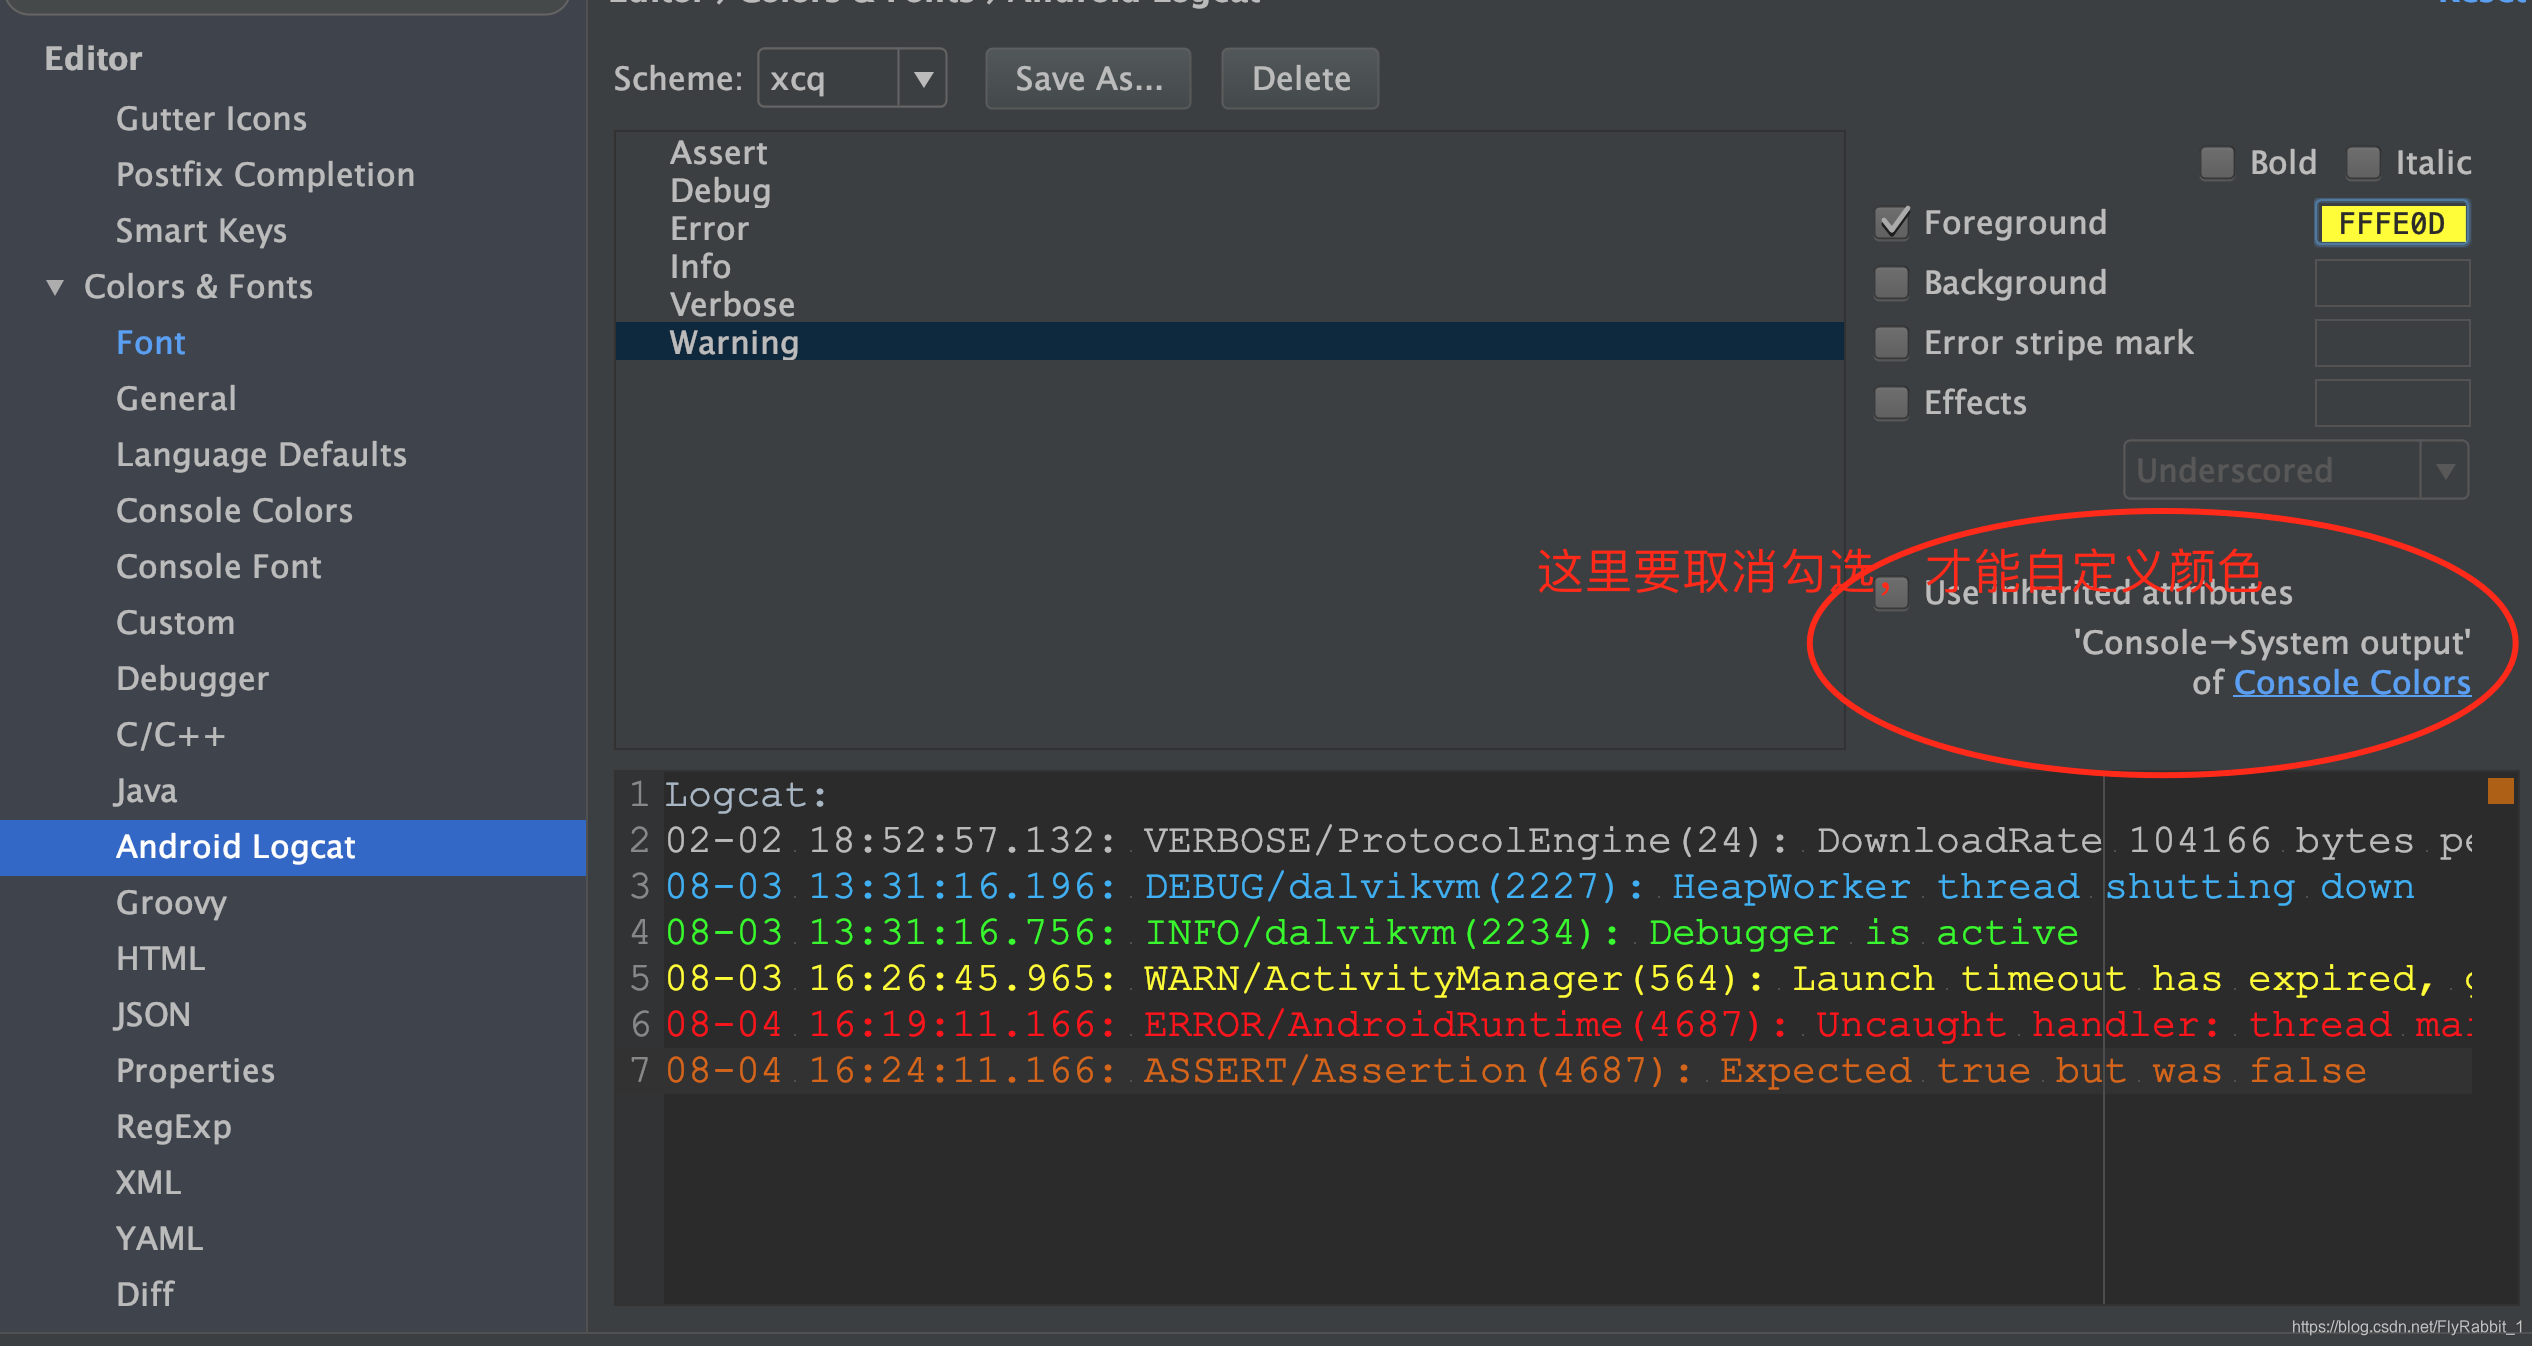
Task: Open the Scheme dropdown arrow
Action: (x=922, y=78)
